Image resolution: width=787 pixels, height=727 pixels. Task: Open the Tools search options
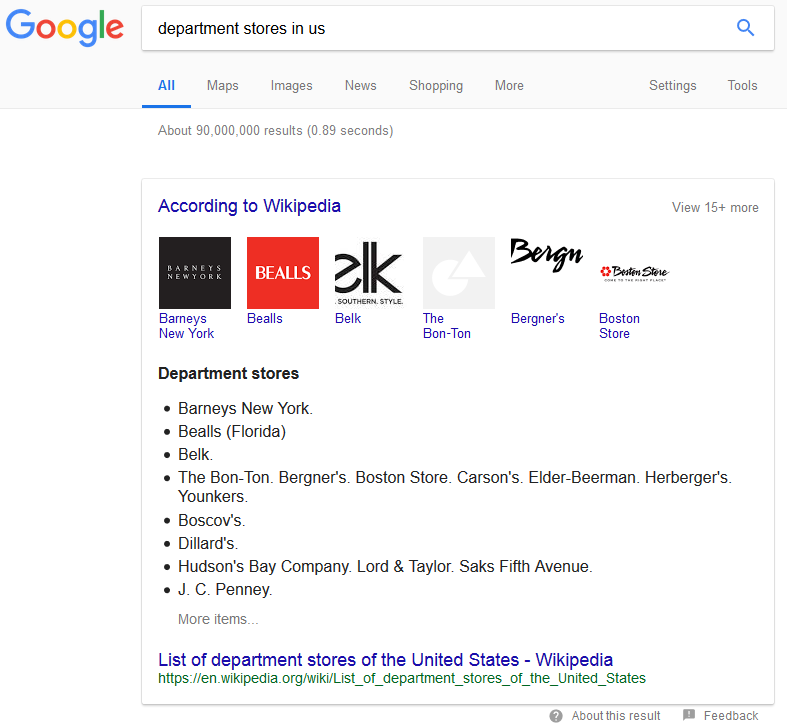point(742,86)
